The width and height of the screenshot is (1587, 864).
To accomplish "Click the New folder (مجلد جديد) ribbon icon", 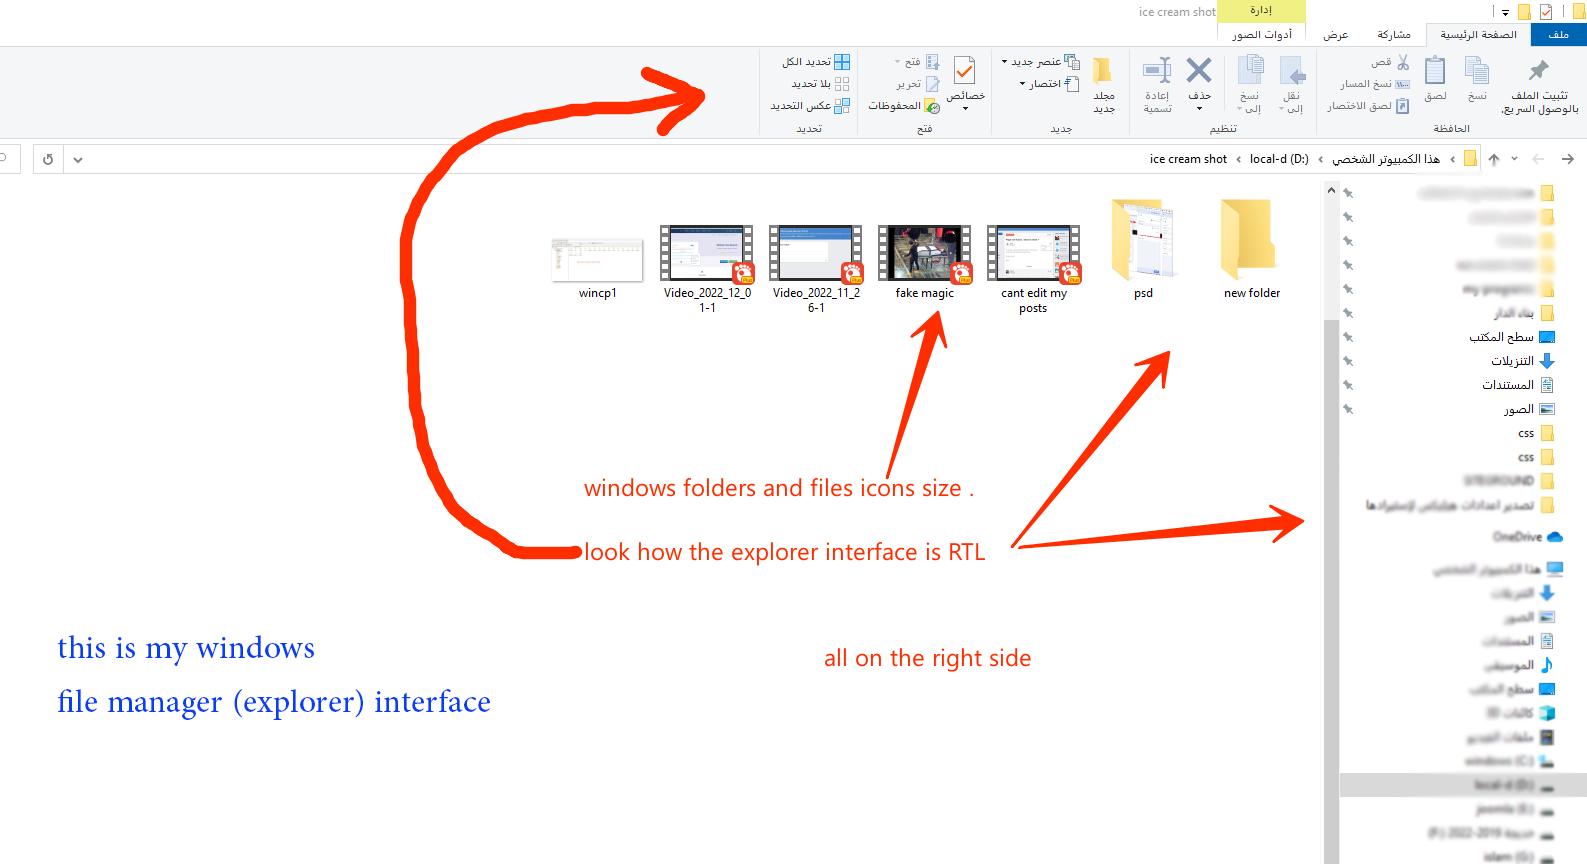I will coord(1103,71).
